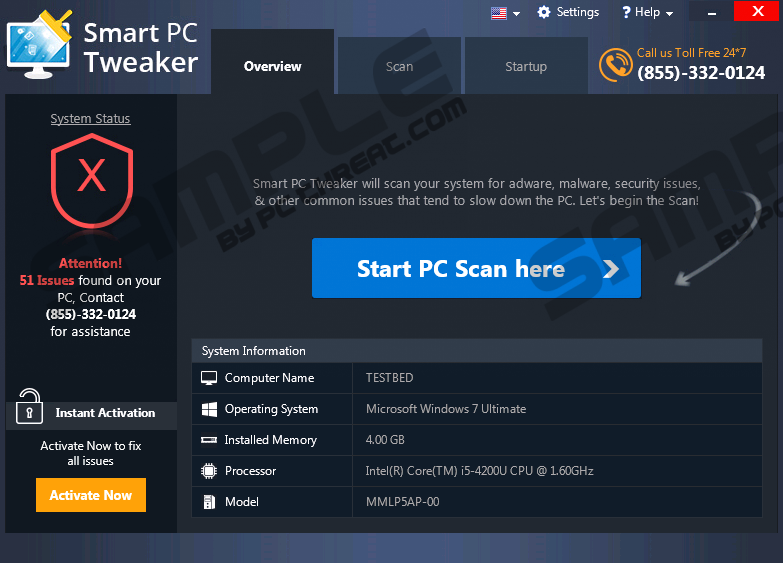This screenshot has width=783, height=563.
Task: Switch to the Scan tab
Action: [x=399, y=65]
